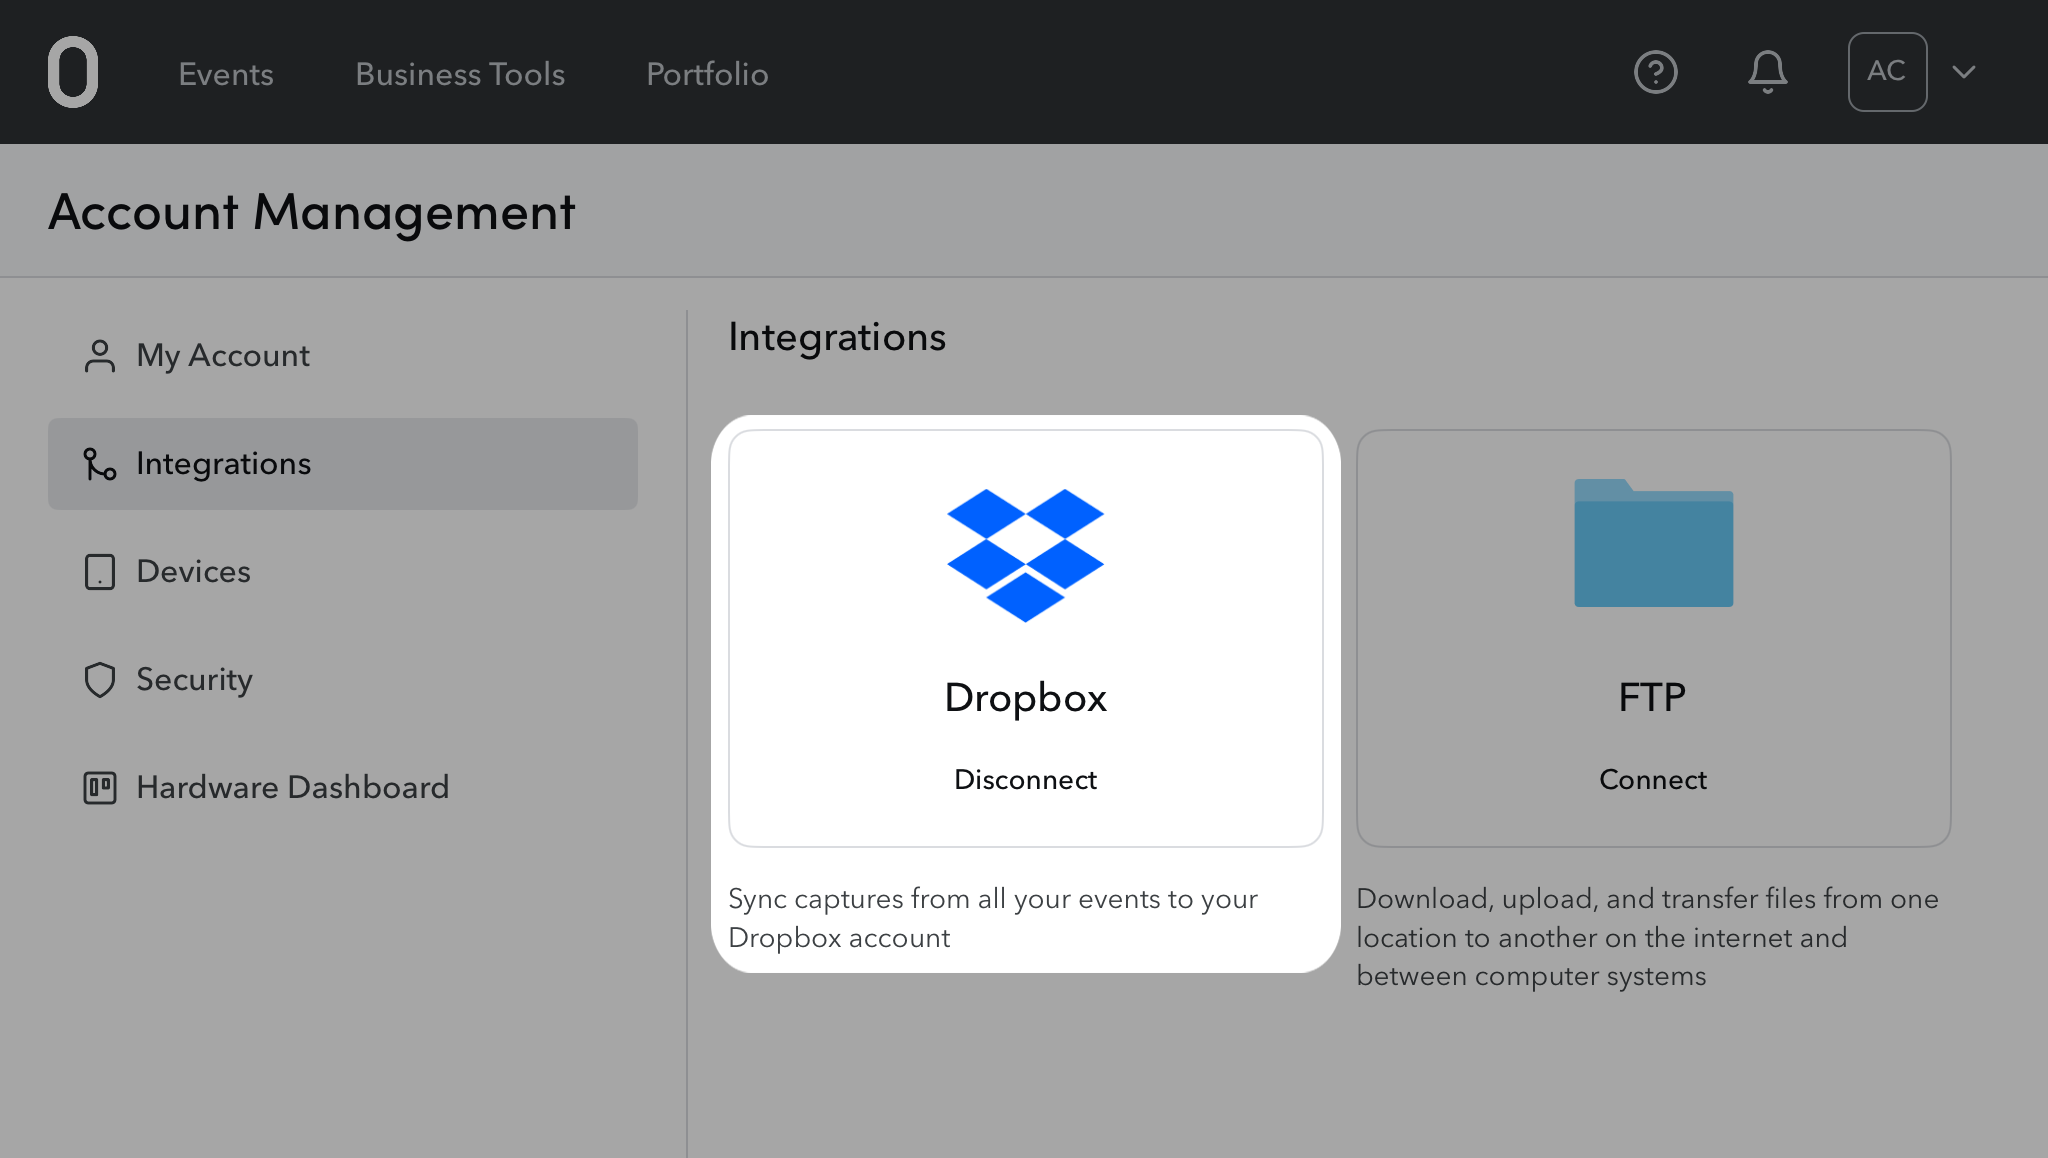Open notifications bell
2048x1158 pixels.
pos(1768,72)
